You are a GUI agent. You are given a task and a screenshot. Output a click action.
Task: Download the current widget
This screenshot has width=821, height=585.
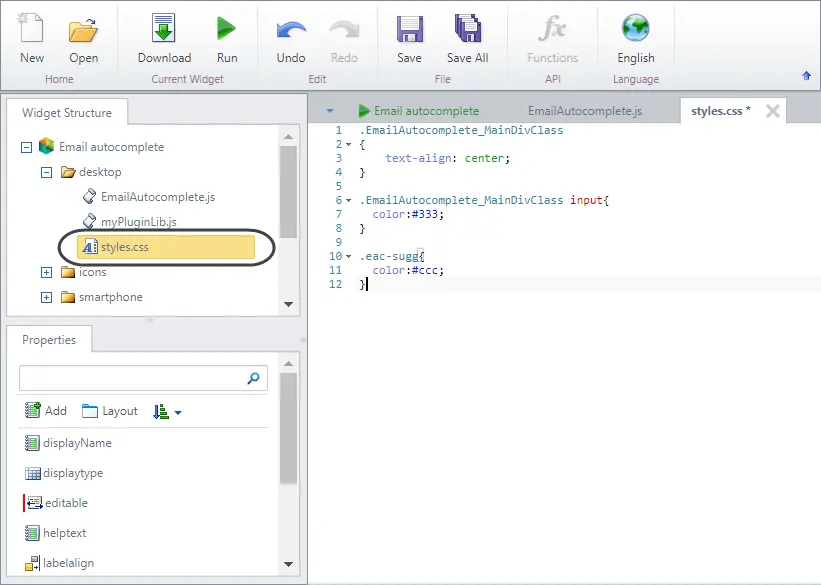coord(164,28)
